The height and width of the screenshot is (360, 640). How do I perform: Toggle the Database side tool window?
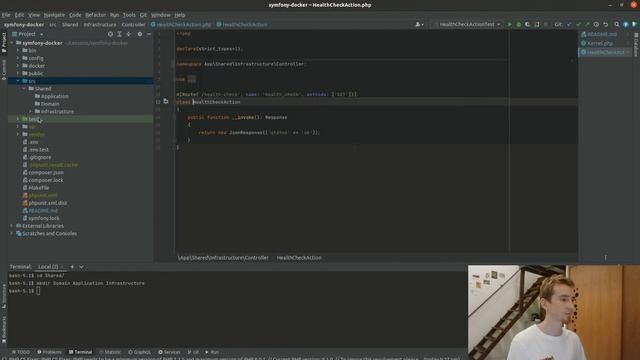point(636,45)
